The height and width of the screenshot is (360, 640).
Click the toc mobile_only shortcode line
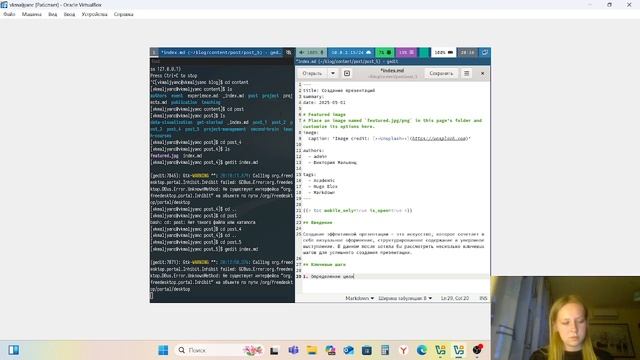pyautogui.click(x=358, y=211)
